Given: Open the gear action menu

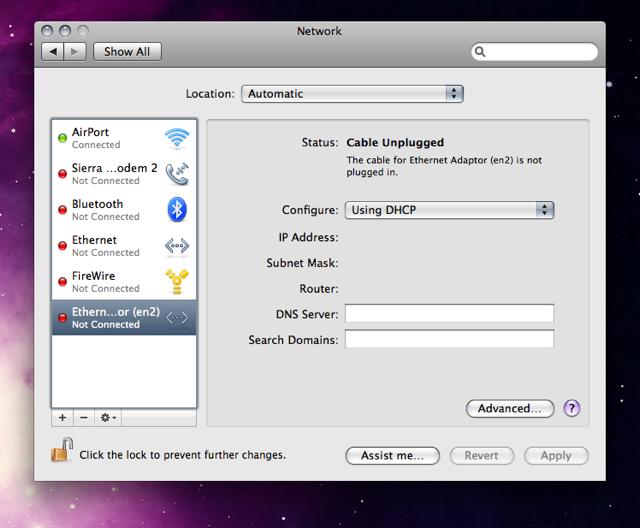Looking at the screenshot, I should coord(108,417).
